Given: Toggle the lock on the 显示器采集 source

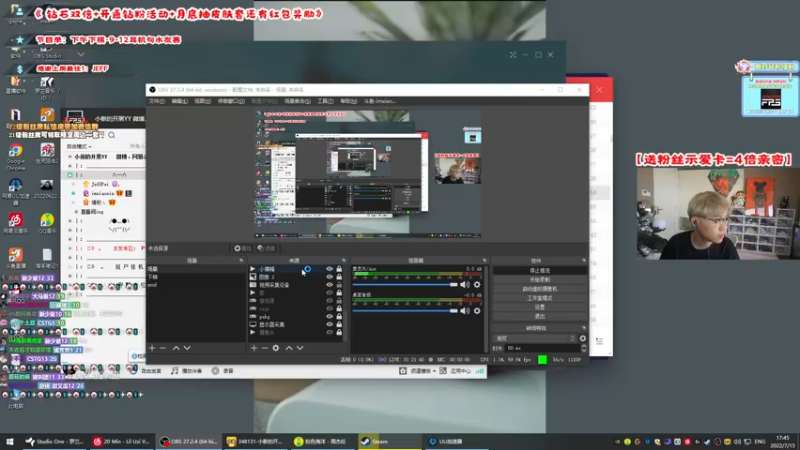Looking at the screenshot, I should 339,324.
